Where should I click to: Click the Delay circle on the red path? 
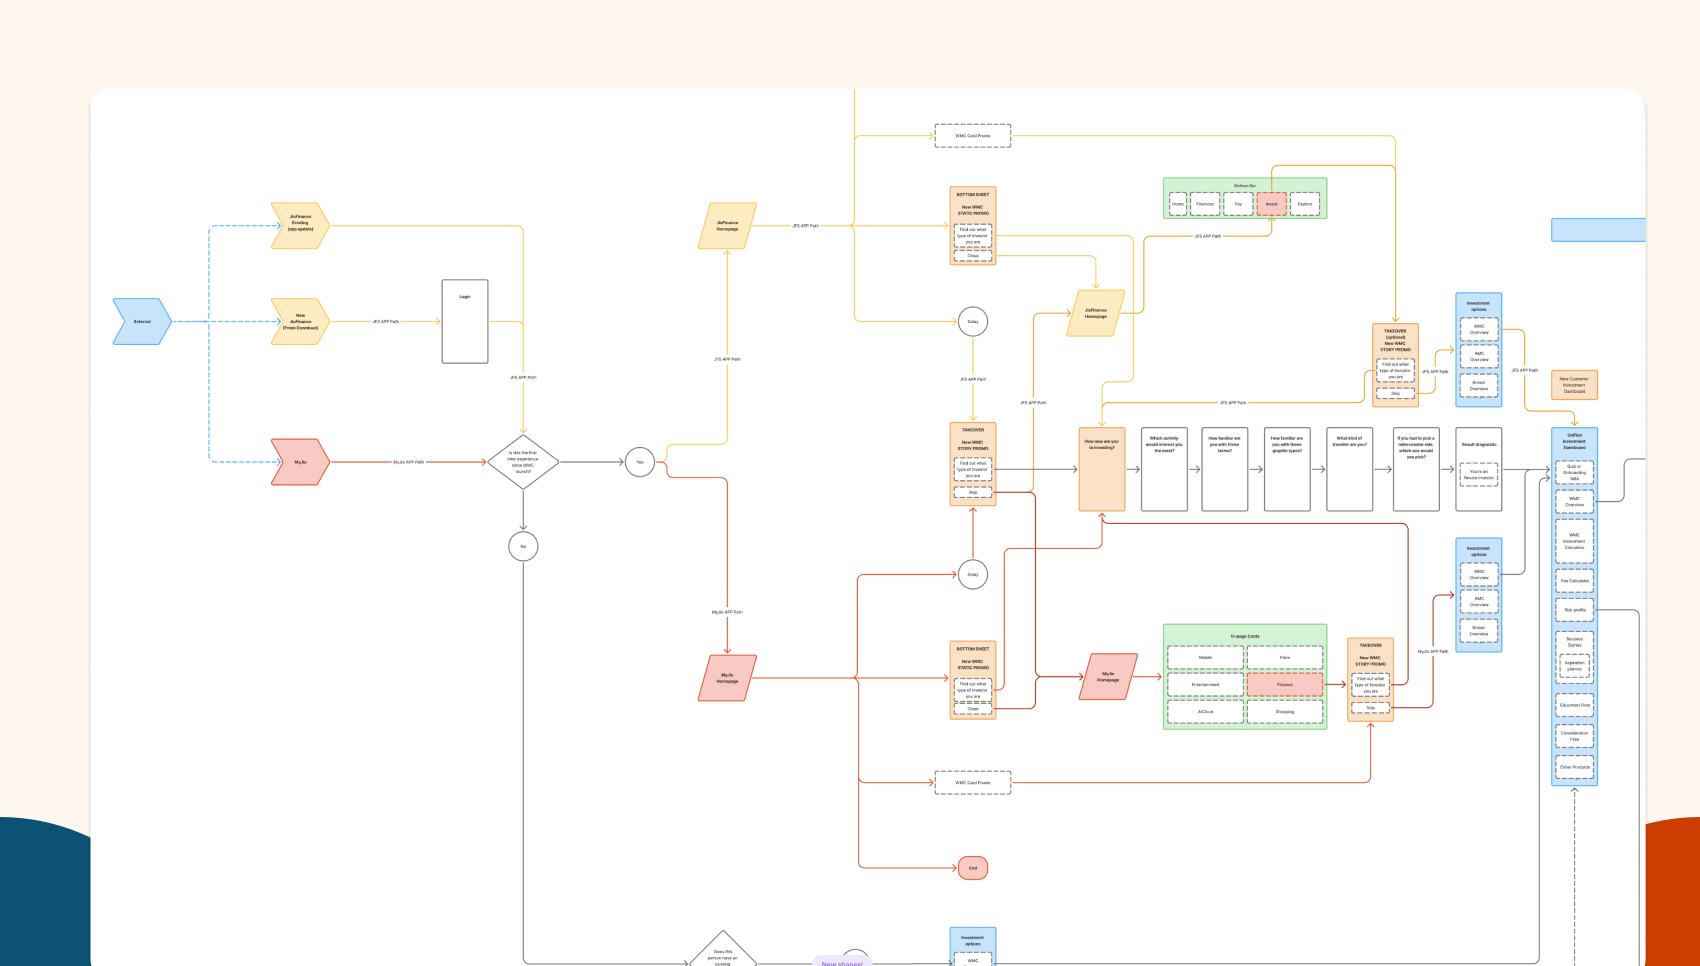coord(973,575)
